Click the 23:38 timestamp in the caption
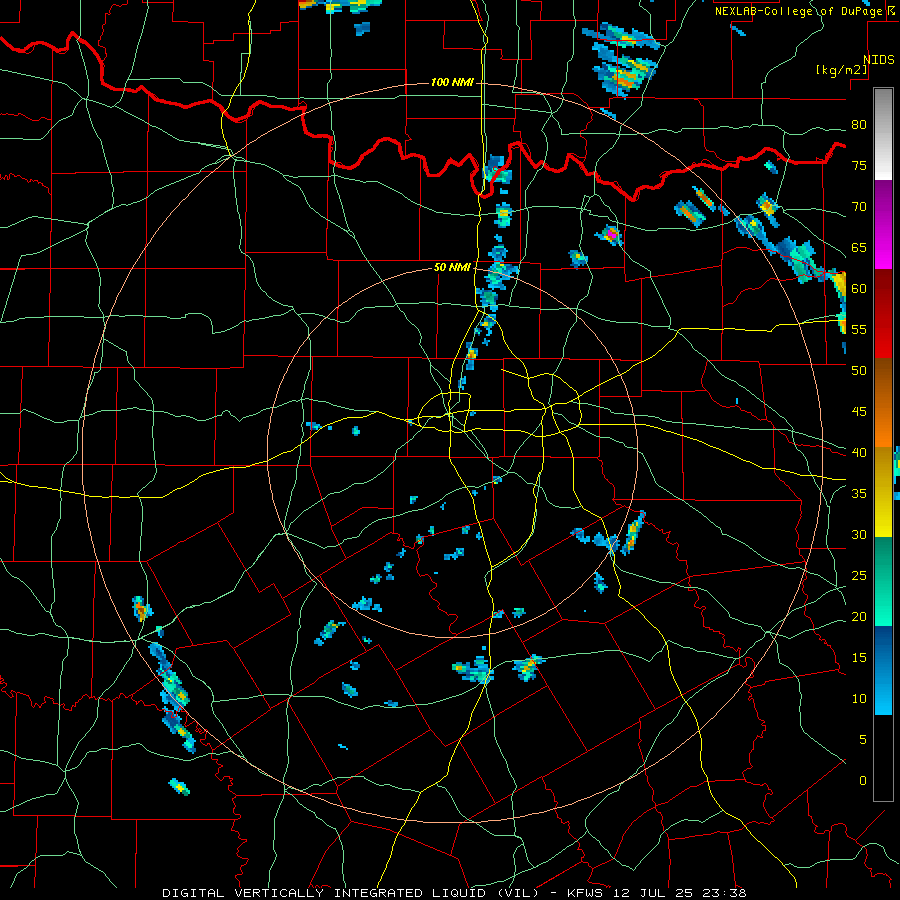Viewport: 900px width, 900px height. coord(724,893)
